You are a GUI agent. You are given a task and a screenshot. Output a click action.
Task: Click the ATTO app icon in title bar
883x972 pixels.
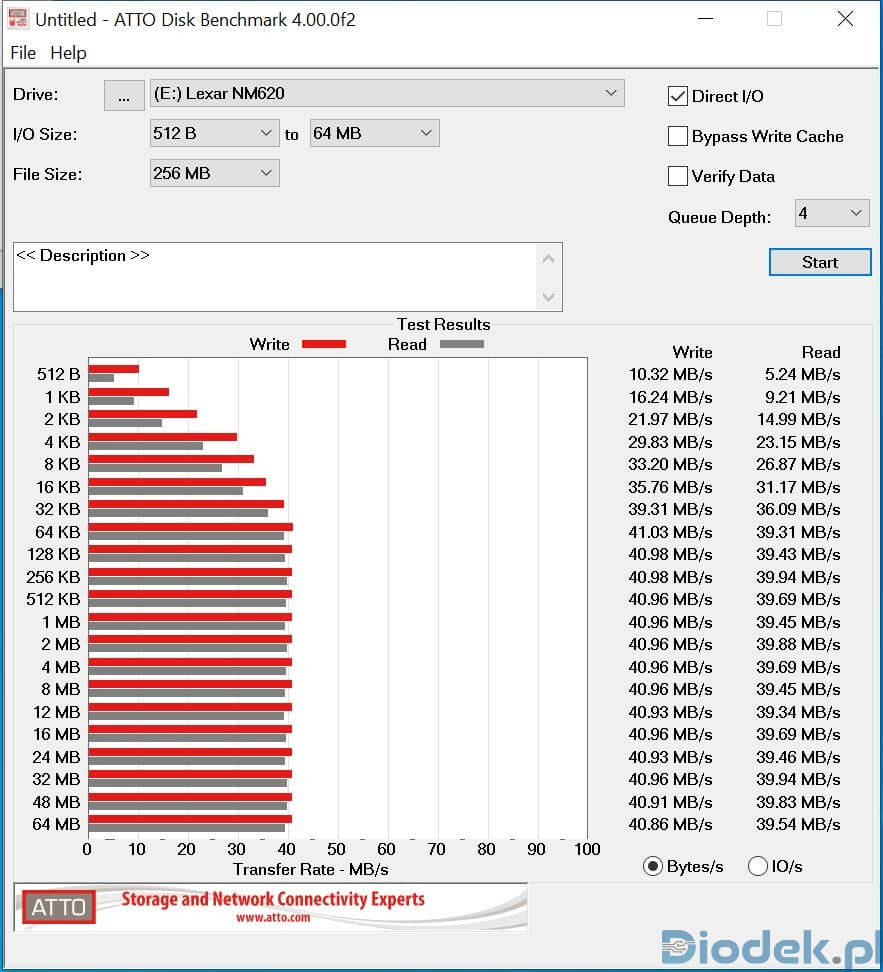(18, 19)
